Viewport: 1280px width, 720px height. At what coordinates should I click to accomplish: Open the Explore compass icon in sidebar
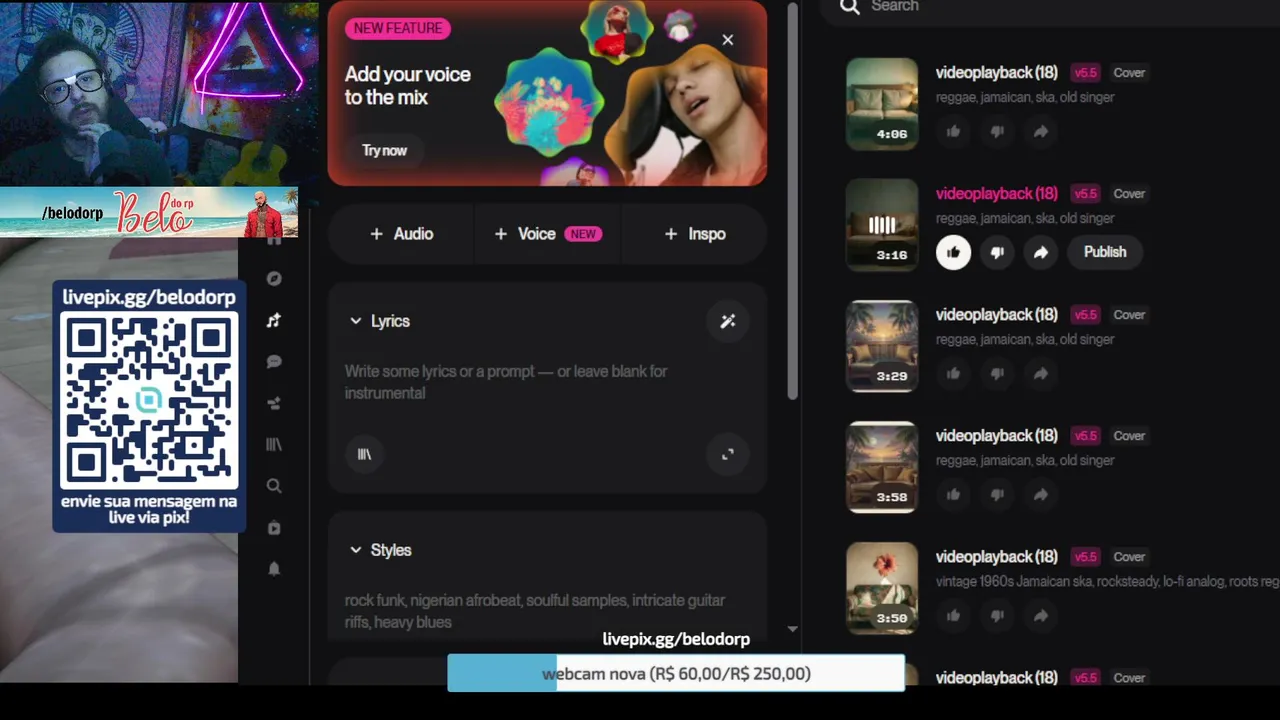point(274,279)
